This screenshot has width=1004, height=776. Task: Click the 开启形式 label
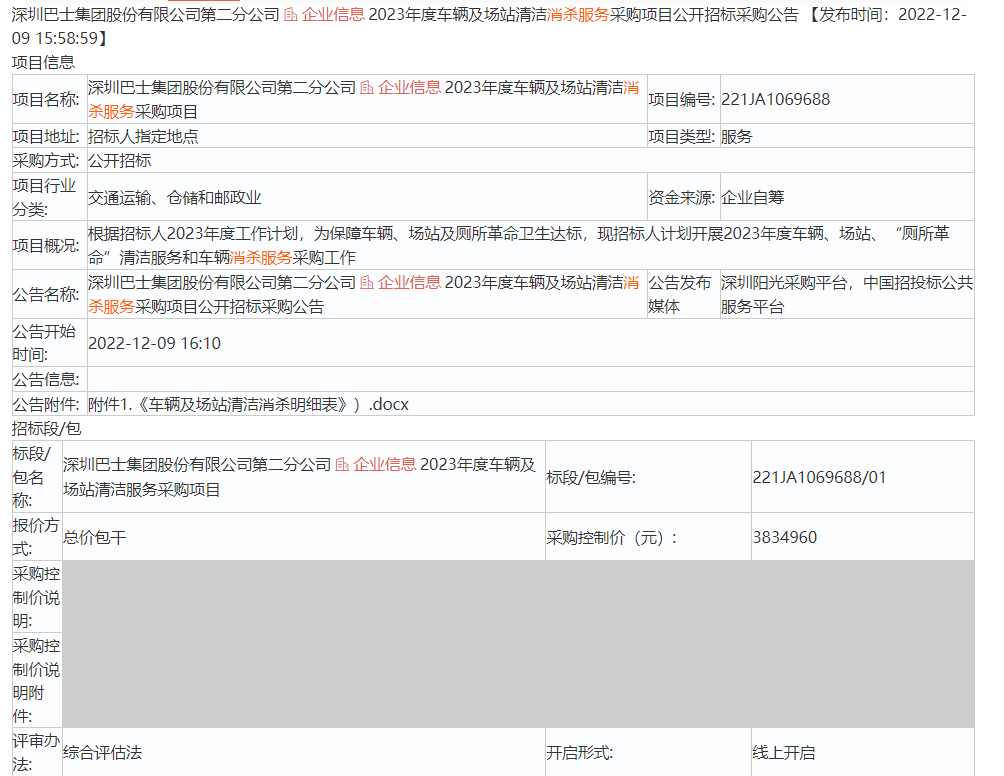click(579, 752)
